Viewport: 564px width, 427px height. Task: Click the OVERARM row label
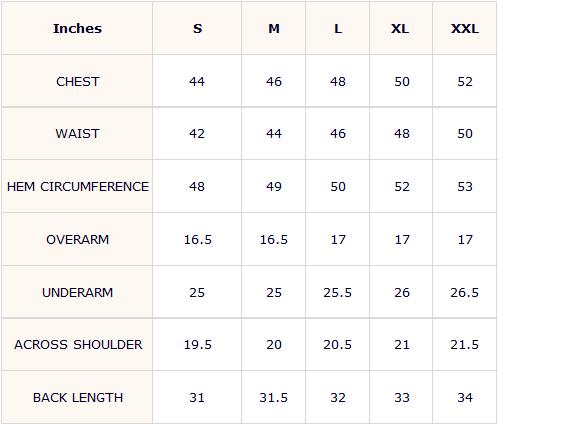pos(77,240)
